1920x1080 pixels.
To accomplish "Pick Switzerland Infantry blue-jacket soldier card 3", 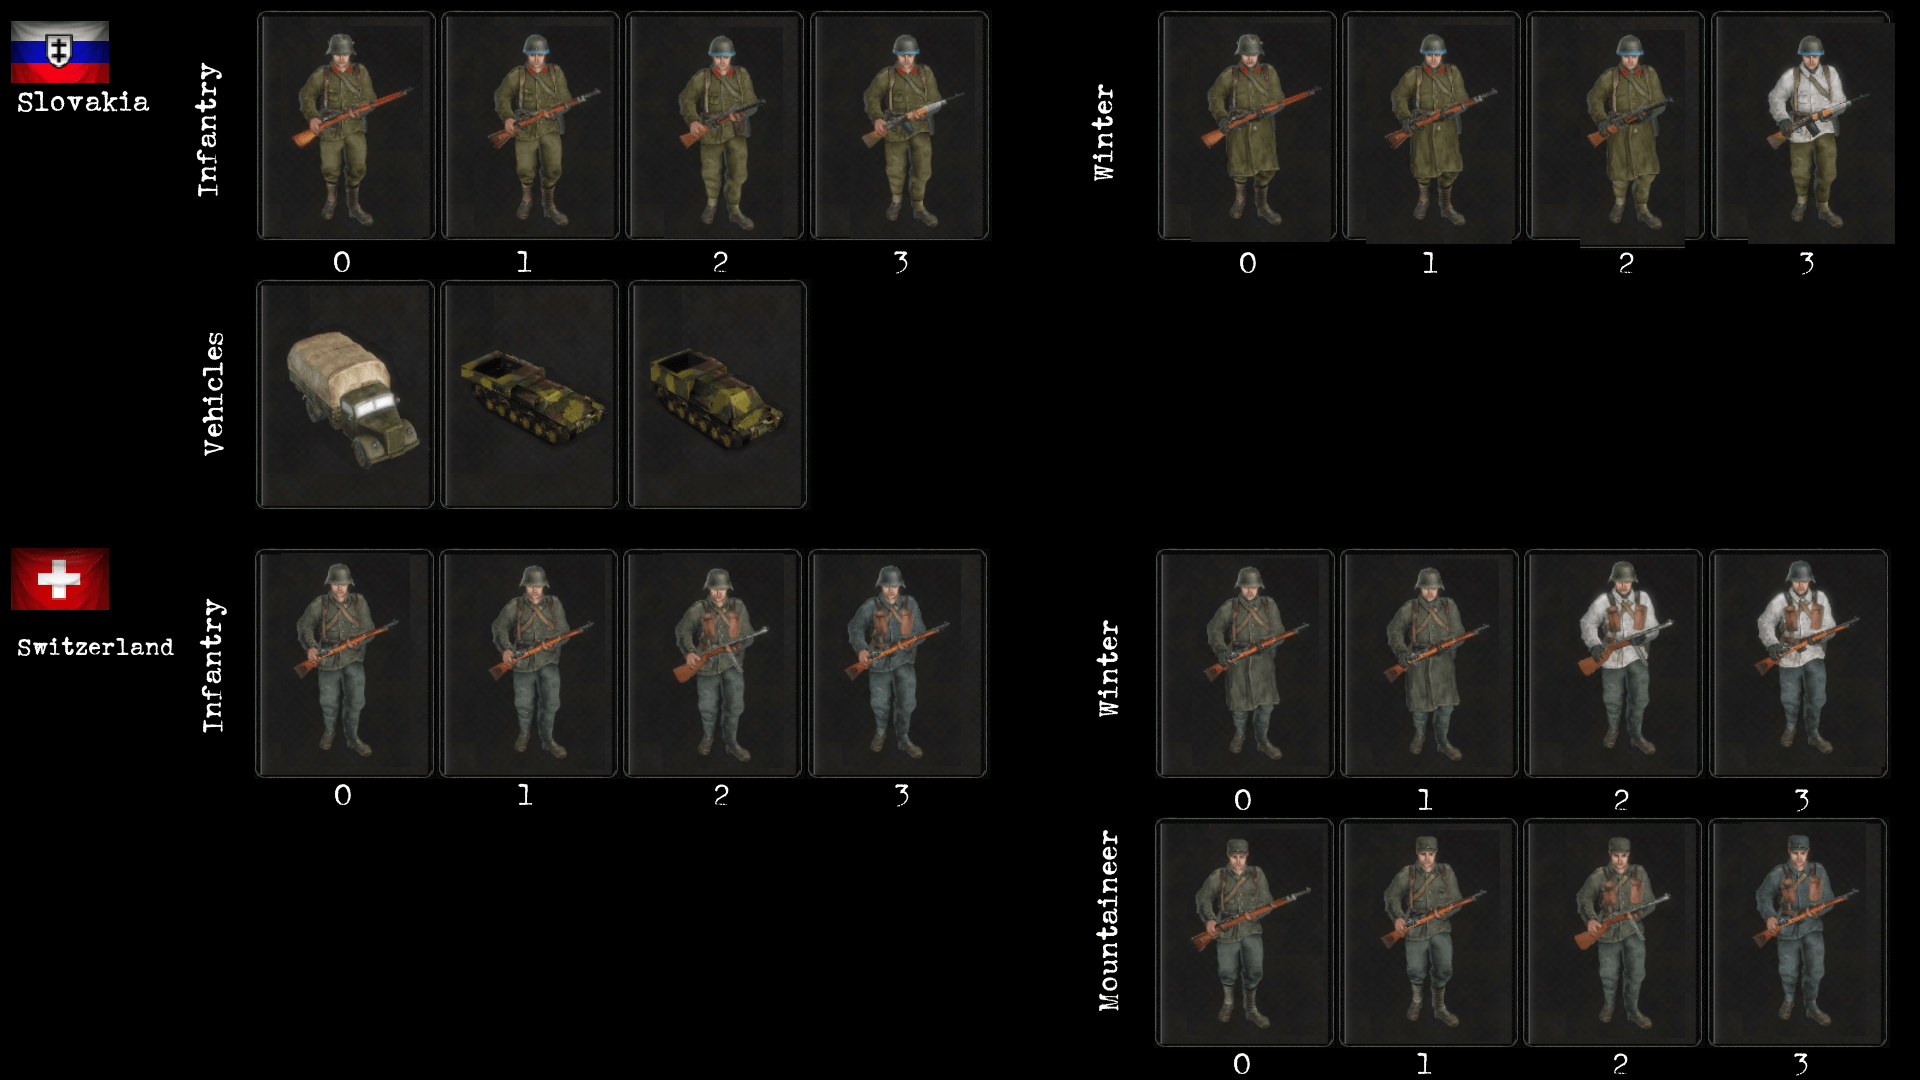I will (898, 663).
